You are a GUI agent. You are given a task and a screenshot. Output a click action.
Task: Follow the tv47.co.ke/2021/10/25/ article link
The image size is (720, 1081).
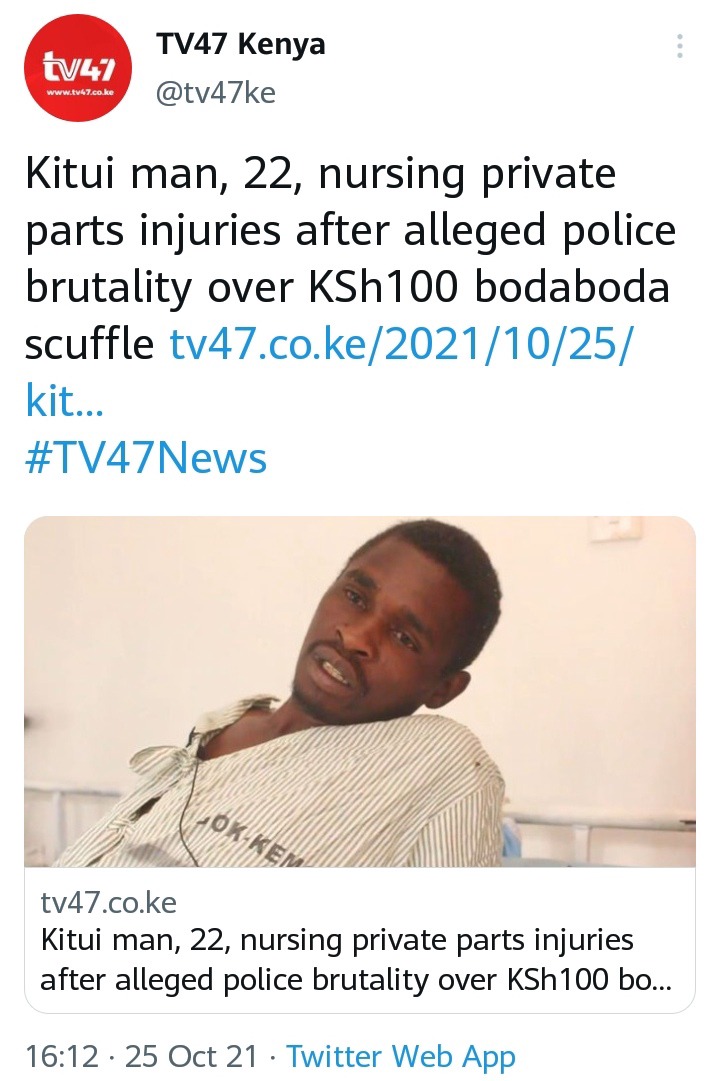tap(399, 344)
